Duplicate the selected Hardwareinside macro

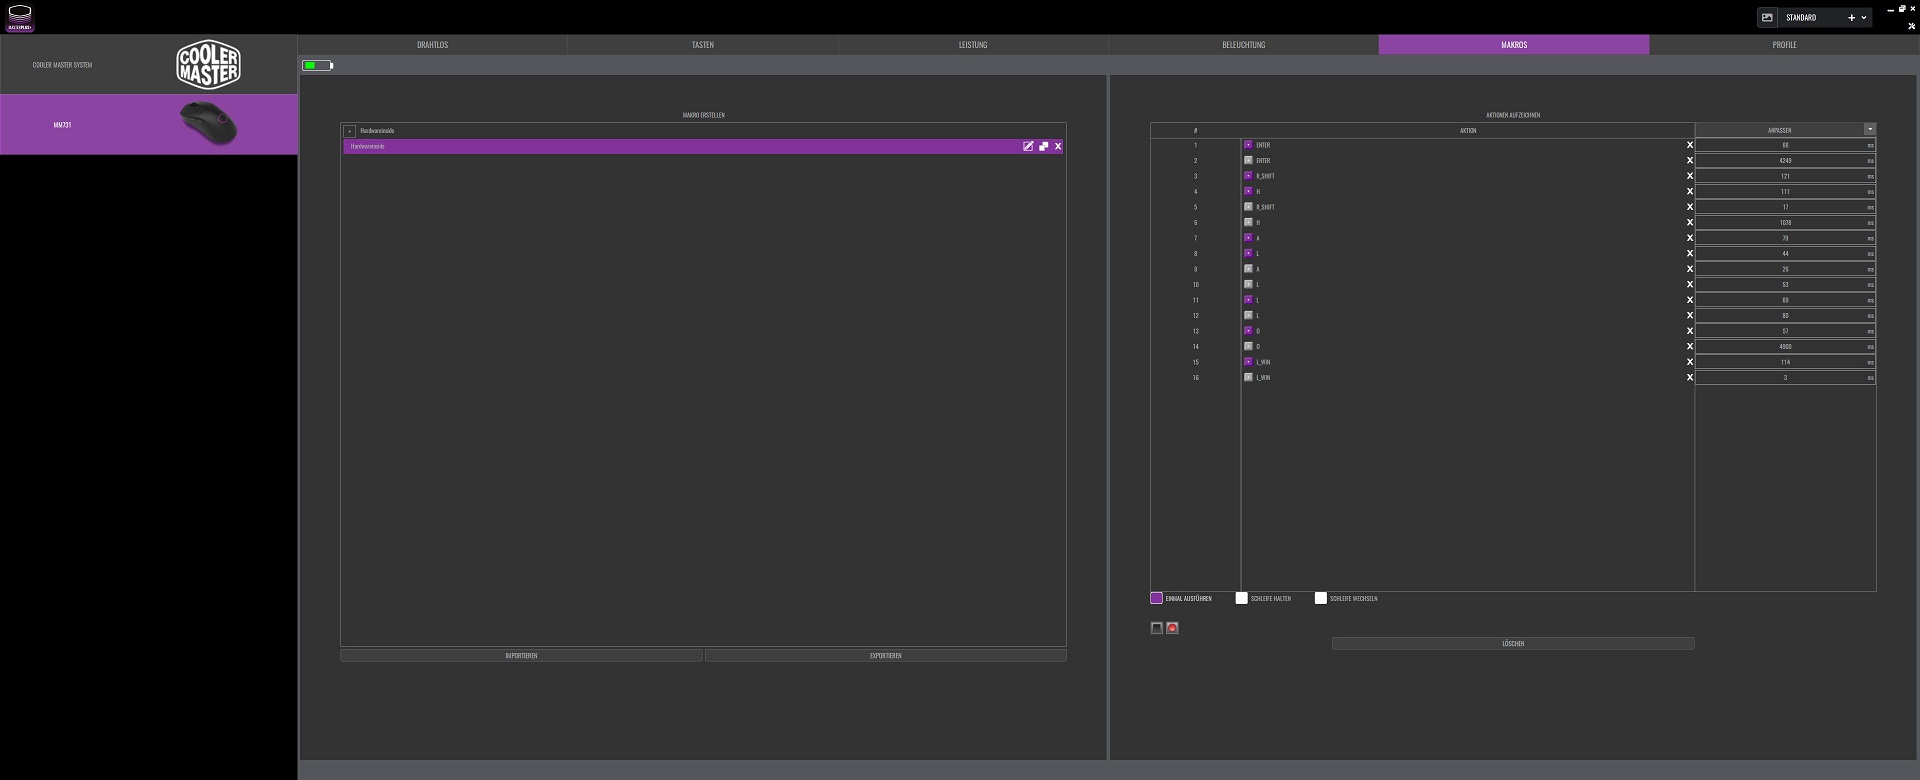[1043, 146]
